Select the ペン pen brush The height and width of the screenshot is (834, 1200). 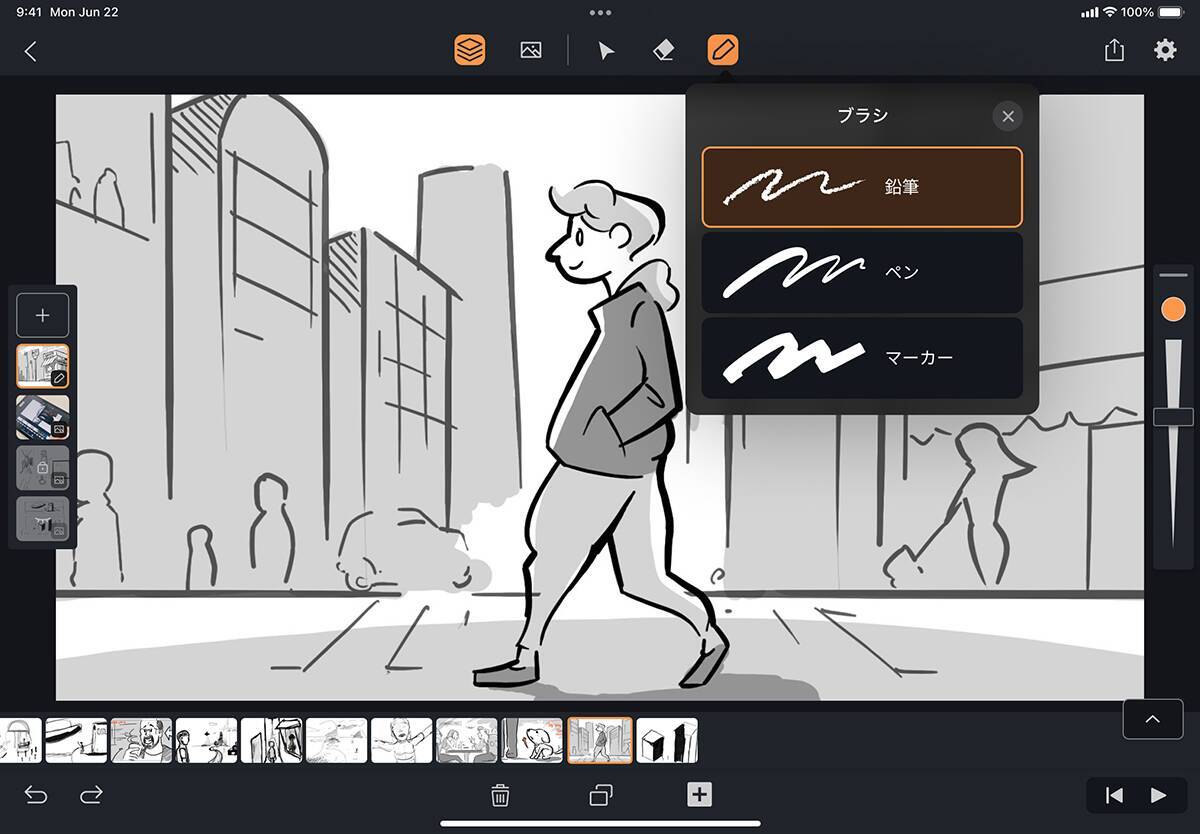862,272
